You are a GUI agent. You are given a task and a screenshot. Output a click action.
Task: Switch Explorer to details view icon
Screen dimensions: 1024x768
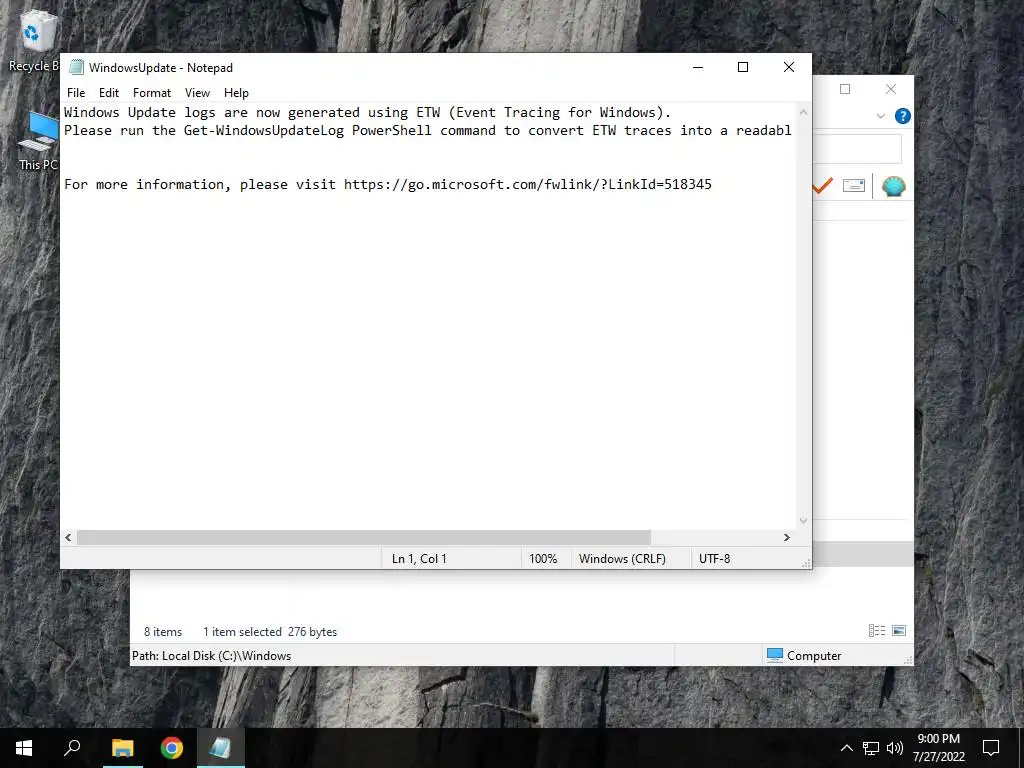pos(876,631)
